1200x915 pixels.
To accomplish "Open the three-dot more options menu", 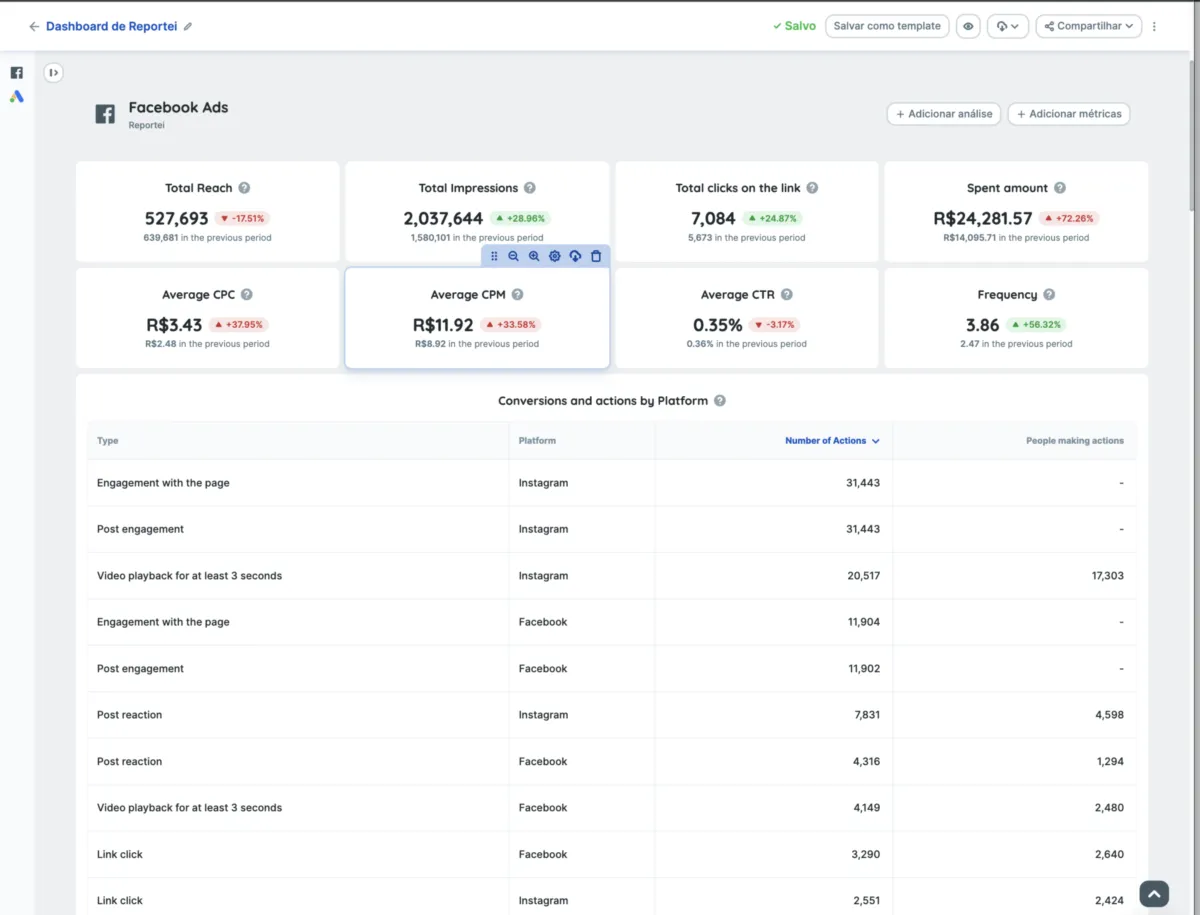I will coord(1154,27).
